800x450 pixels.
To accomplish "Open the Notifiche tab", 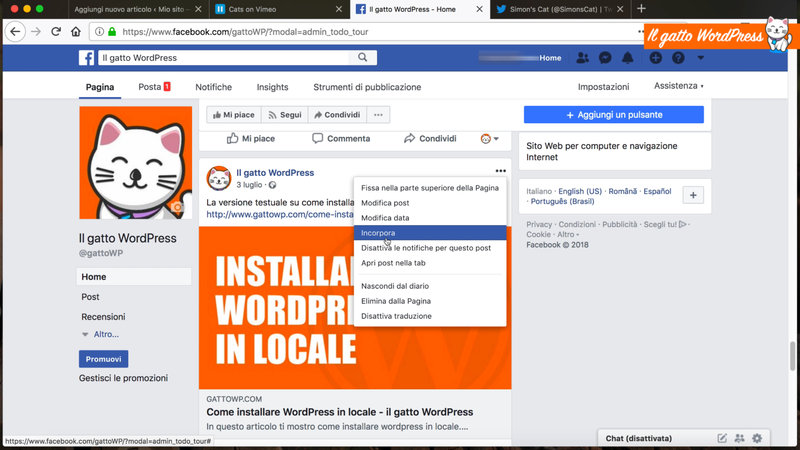I will click(213, 87).
